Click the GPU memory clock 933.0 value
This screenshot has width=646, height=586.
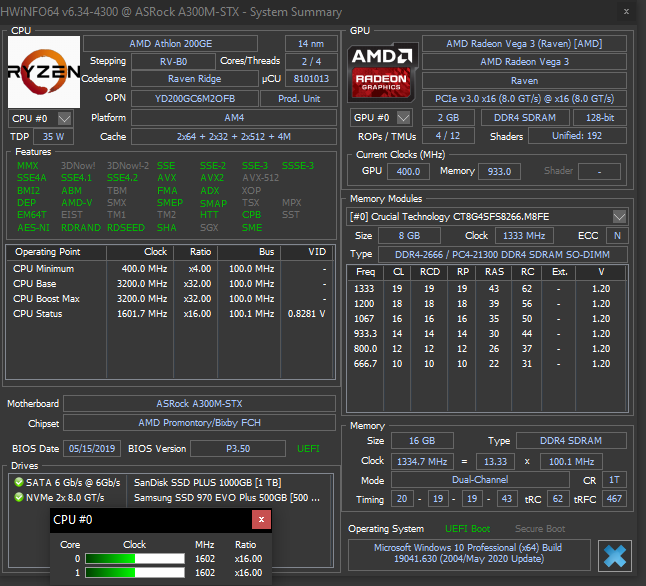(499, 171)
